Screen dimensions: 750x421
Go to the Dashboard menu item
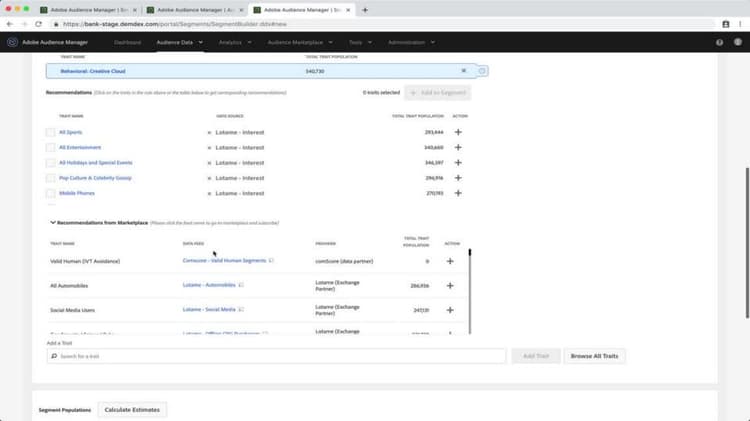(x=127, y=42)
